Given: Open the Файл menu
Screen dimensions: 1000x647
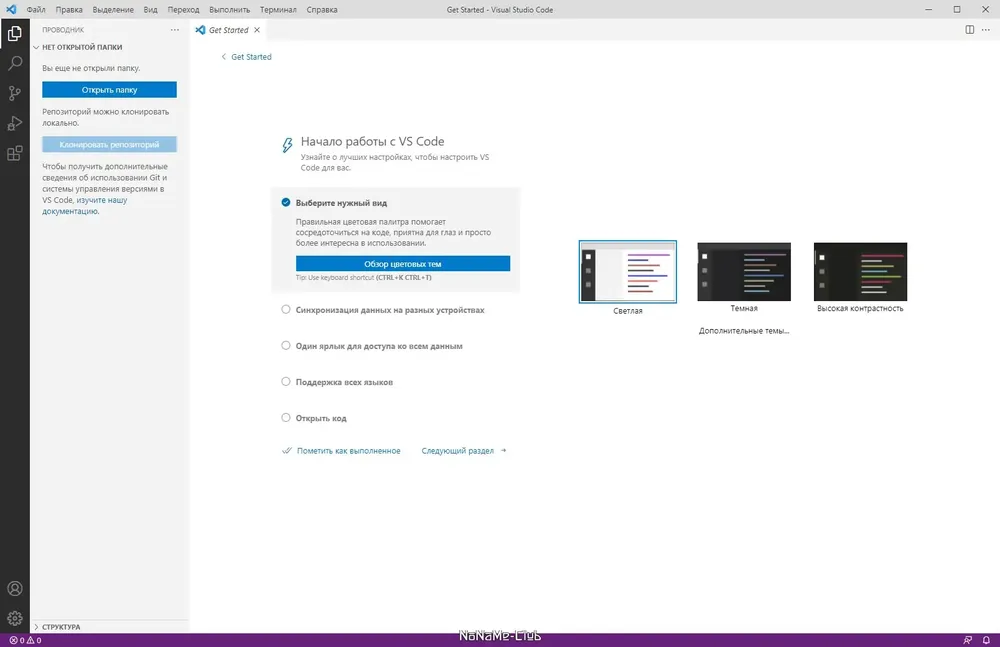Looking at the screenshot, I should [x=36, y=10].
